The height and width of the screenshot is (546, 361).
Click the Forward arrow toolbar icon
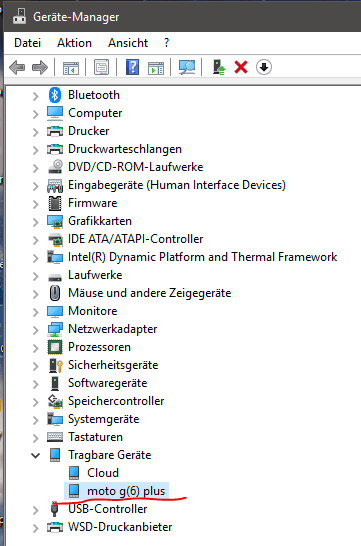(40, 67)
